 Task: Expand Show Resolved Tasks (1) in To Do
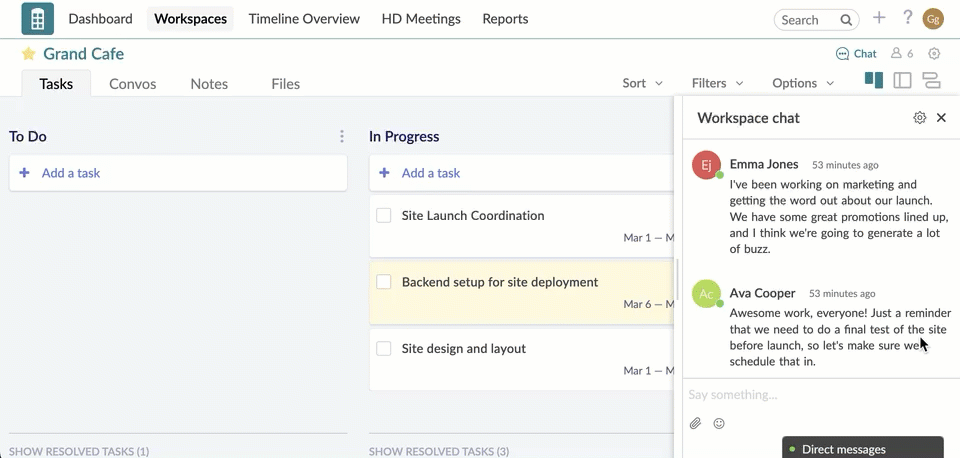(79, 451)
